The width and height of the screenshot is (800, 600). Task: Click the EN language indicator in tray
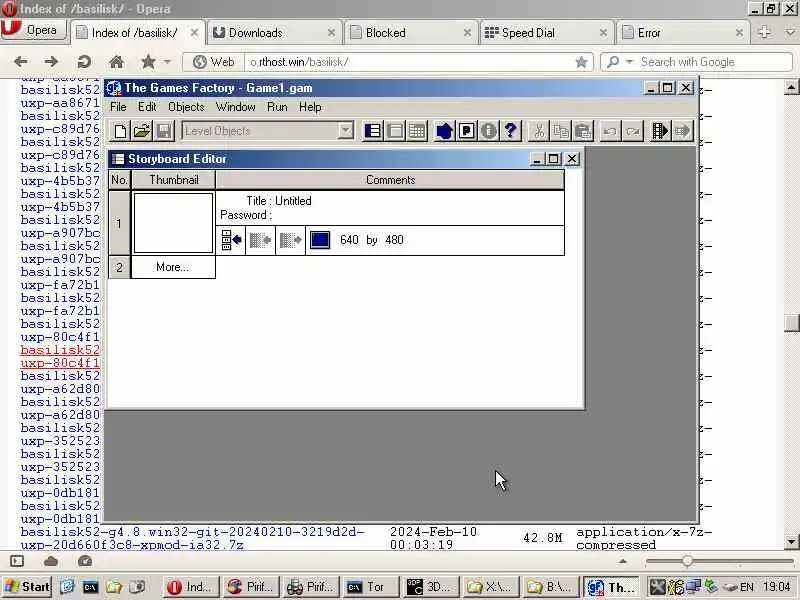[x=746, y=587]
